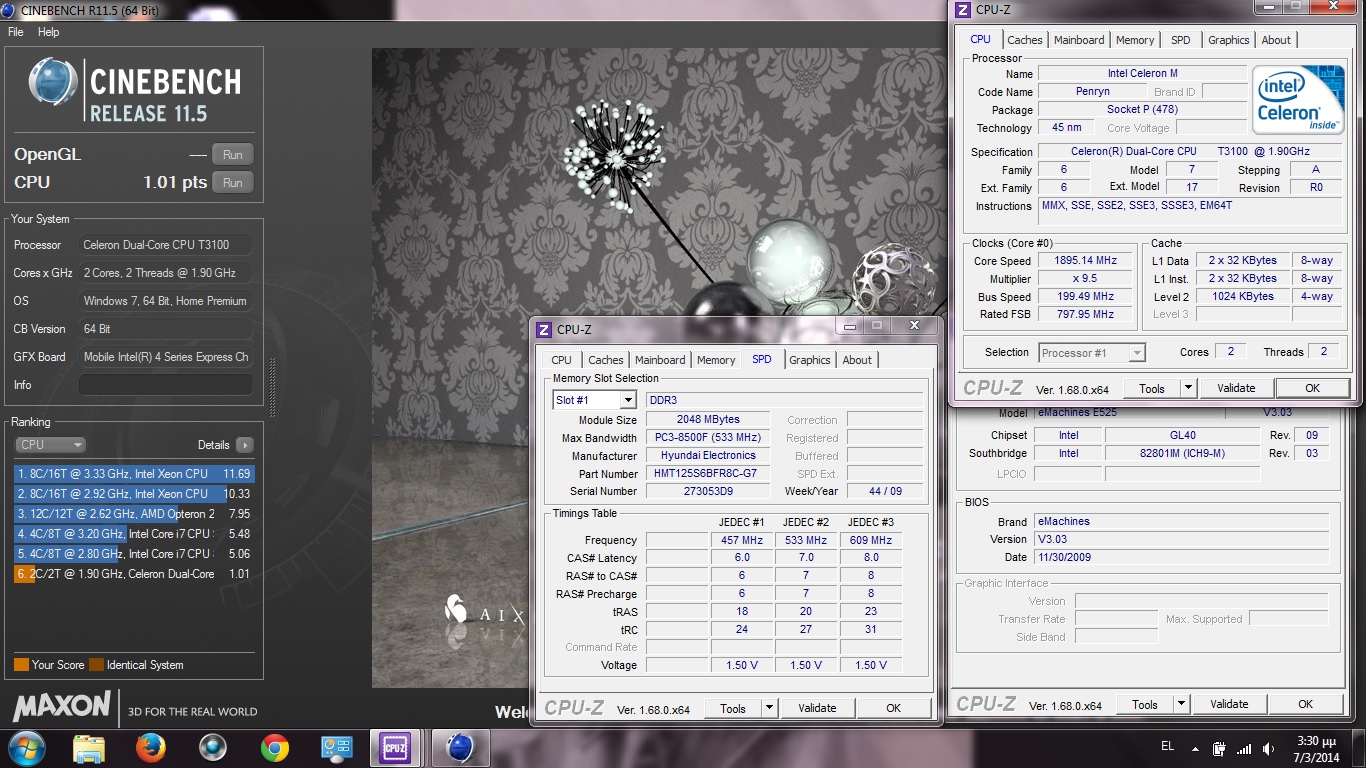Image resolution: width=1366 pixels, height=768 pixels.
Task: Select the 4C/8T @ 3.20 GHz ranking row
Action: (134, 534)
